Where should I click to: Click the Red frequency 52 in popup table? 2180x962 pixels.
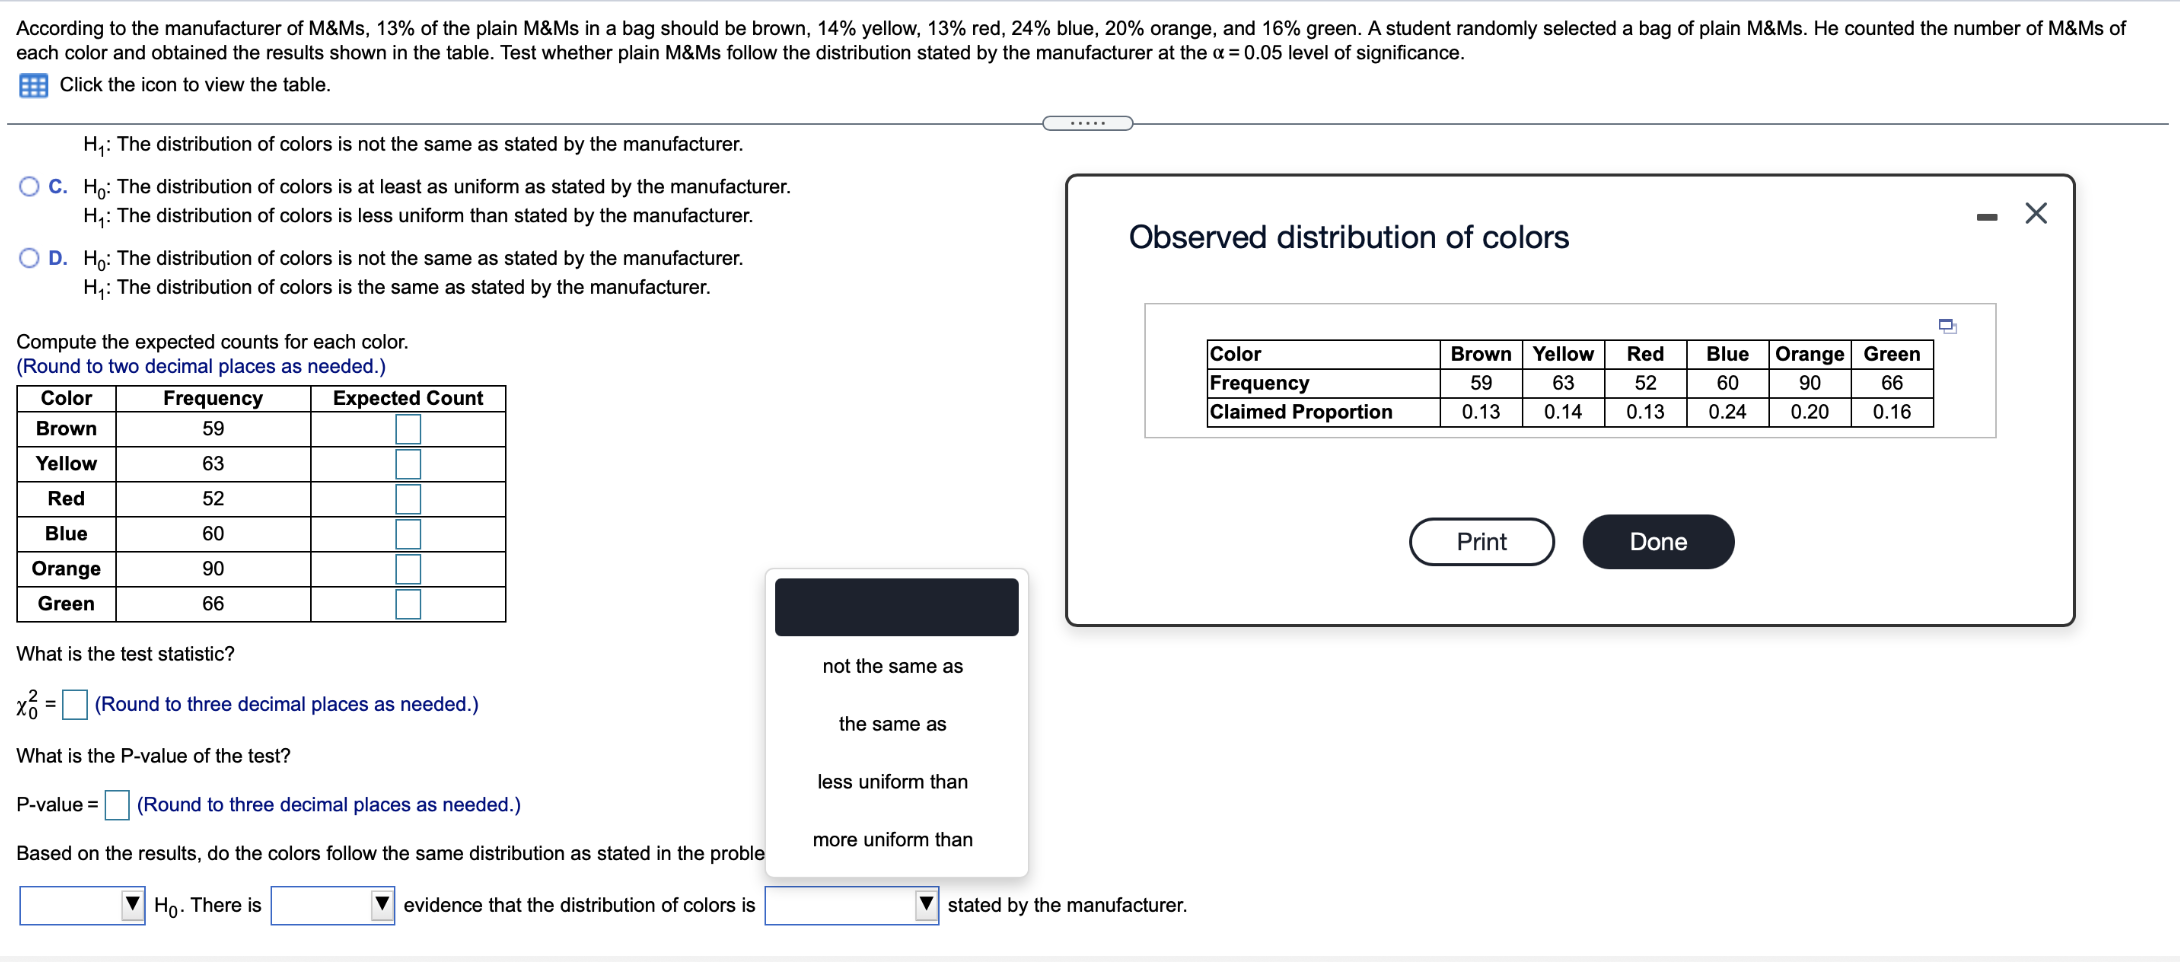tap(1645, 383)
